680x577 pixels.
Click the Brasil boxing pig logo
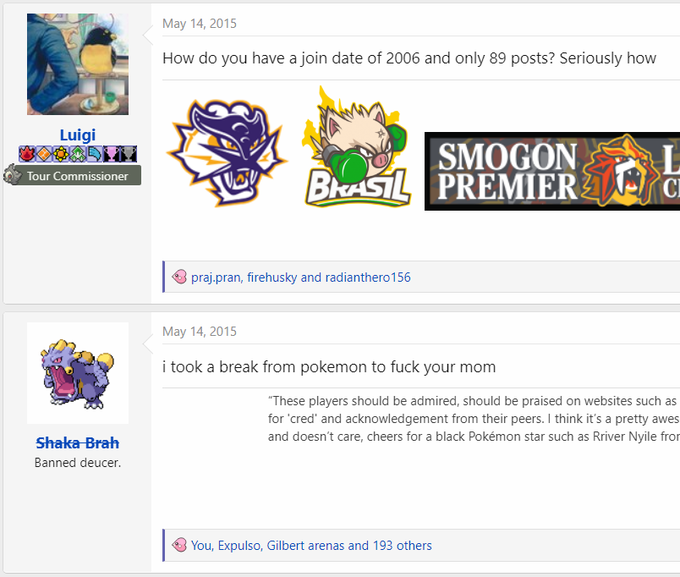coord(356,148)
